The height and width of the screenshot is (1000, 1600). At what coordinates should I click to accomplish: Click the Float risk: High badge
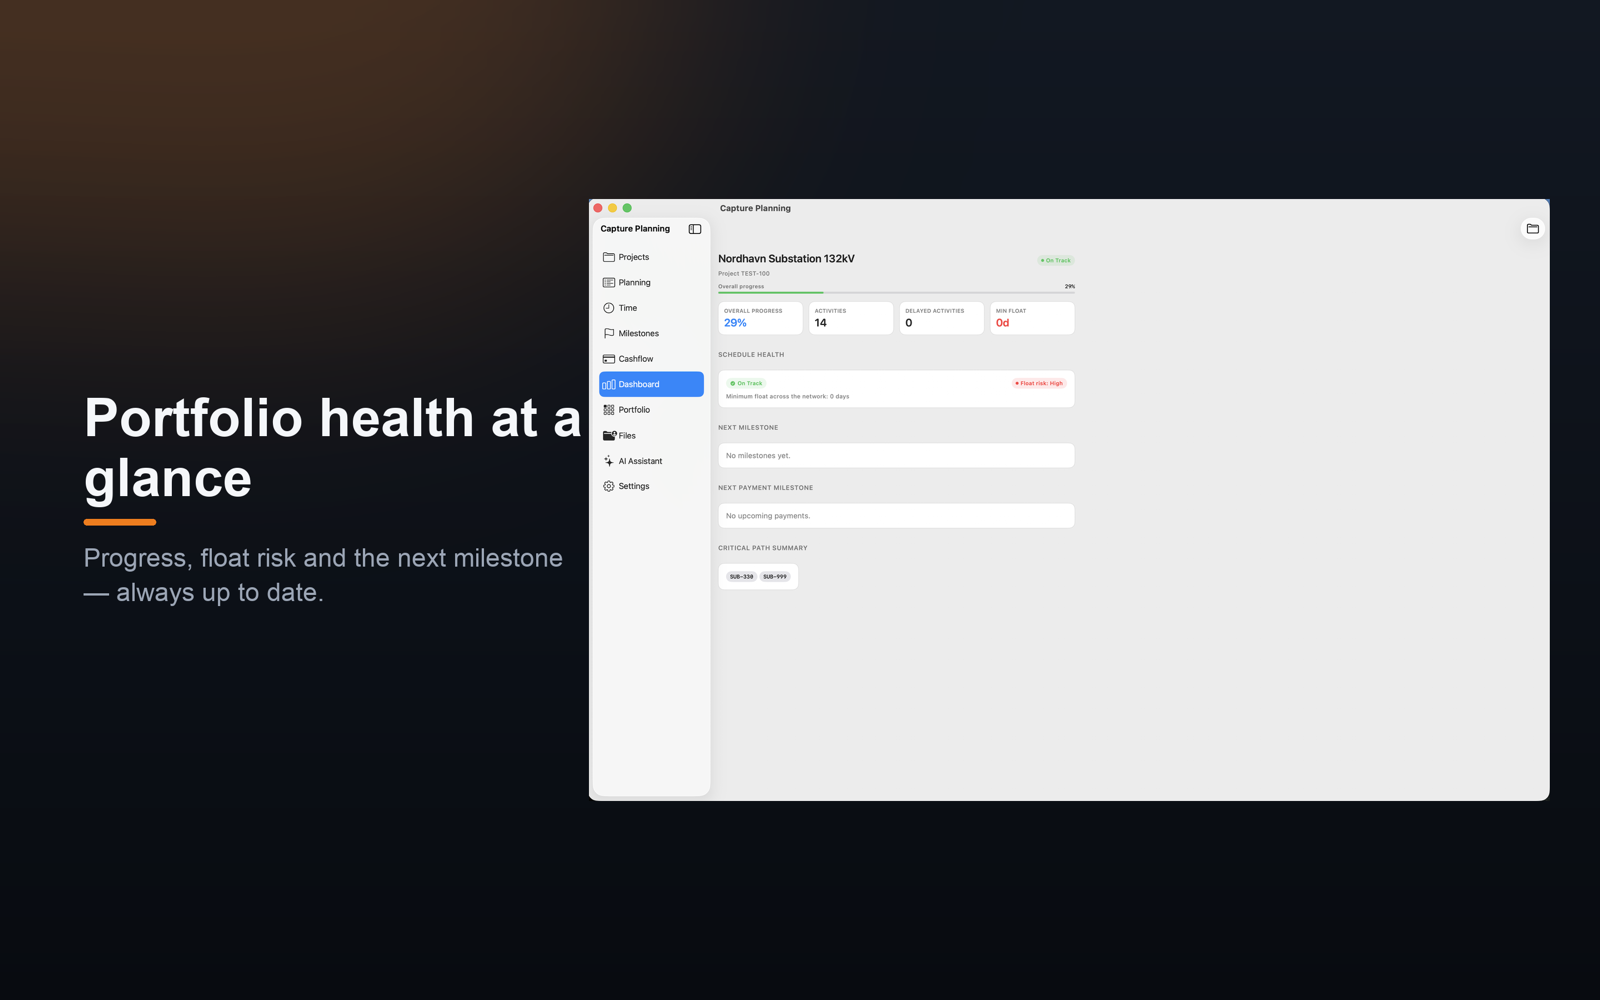tap(1039, 383)
